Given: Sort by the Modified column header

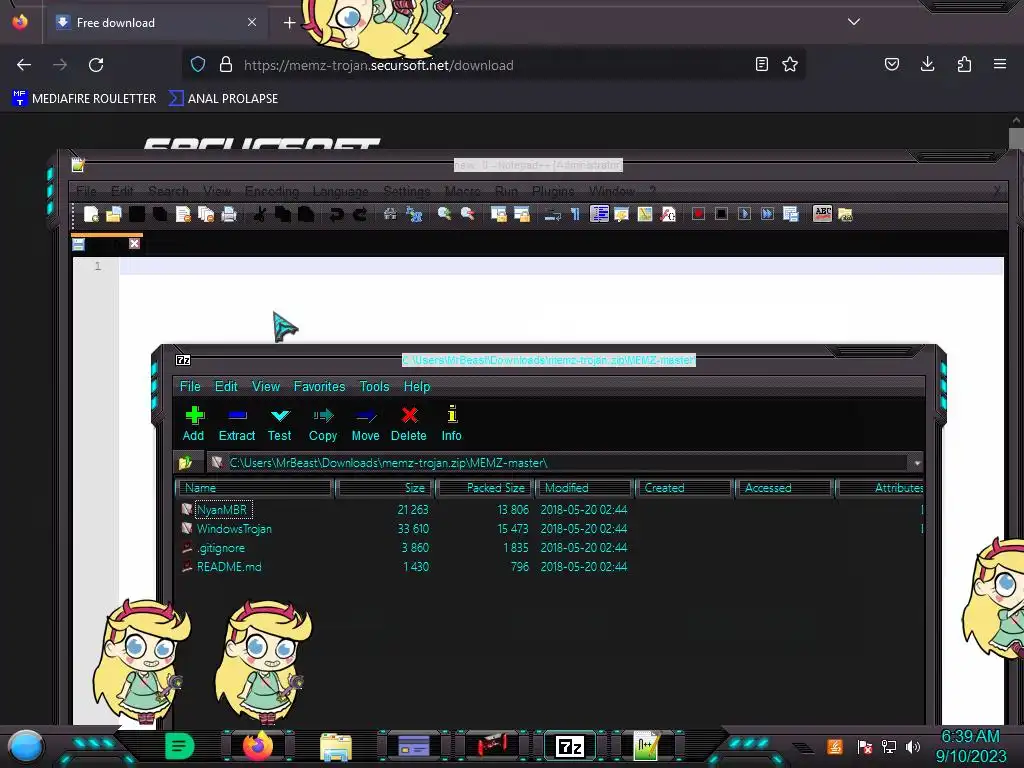Looking at the screenshot, I should pos(584,488).
